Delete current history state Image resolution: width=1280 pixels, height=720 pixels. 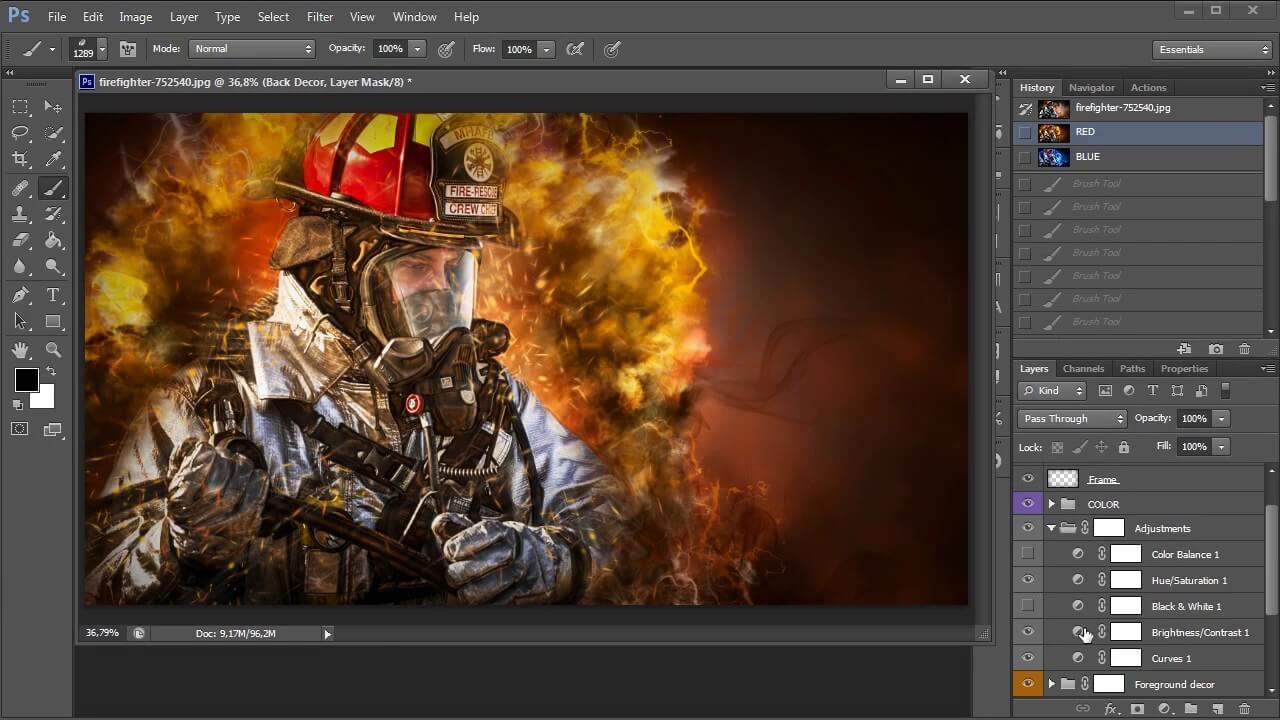point(1244,349)
